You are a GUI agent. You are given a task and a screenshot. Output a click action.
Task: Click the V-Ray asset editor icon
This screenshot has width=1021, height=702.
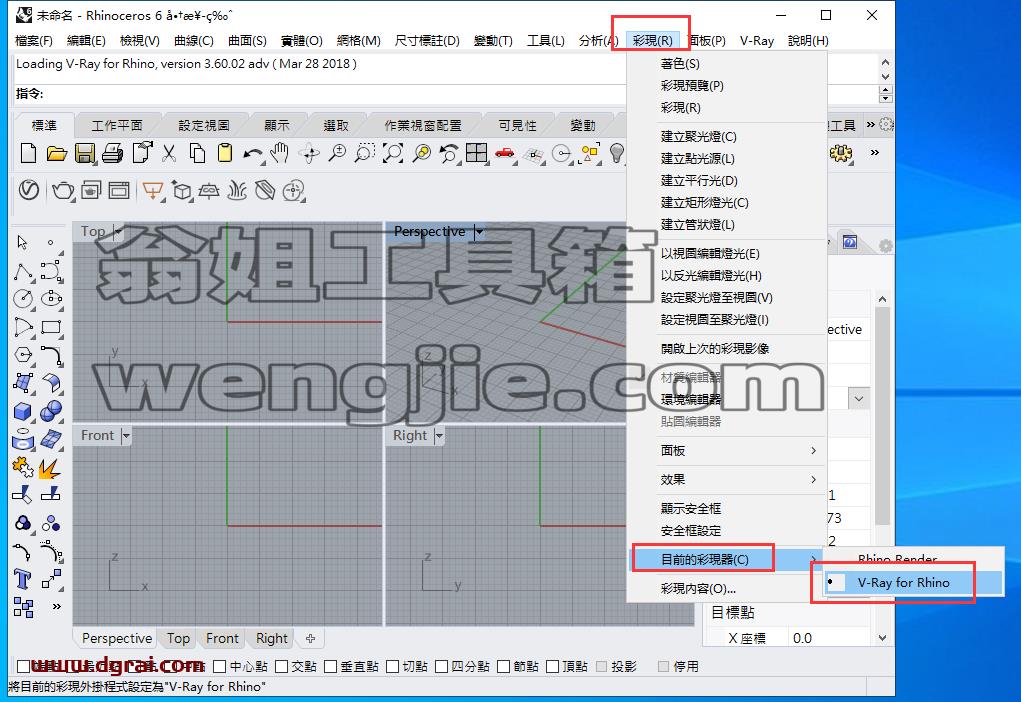click(x=29, y=190)
